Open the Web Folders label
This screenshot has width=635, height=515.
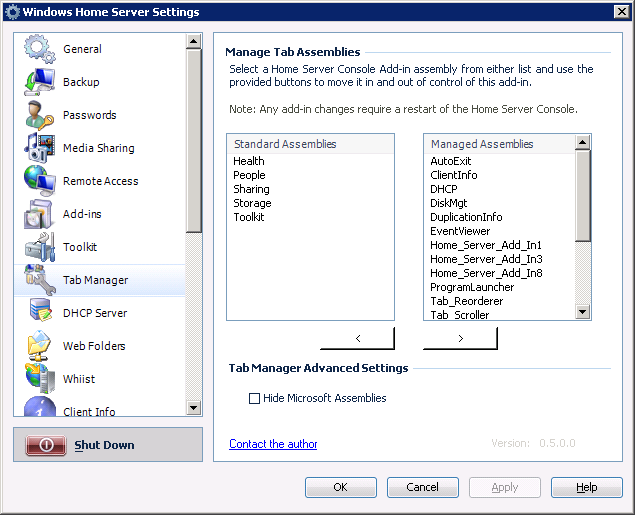click(x=94, y=346)
